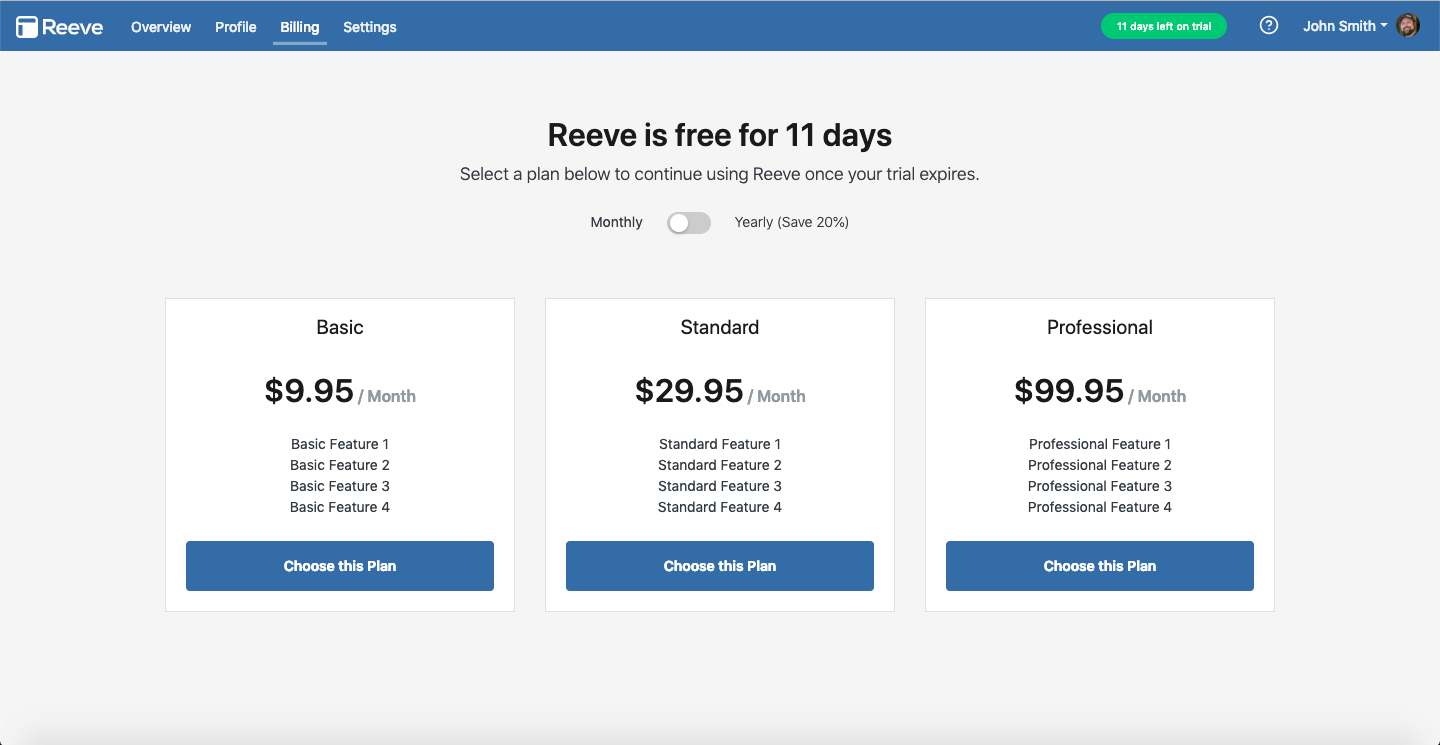Expand the John Smith user dropdown
Image resolution: width=1440 pixels, height=745 pixels.
(x=1345, y=26)
